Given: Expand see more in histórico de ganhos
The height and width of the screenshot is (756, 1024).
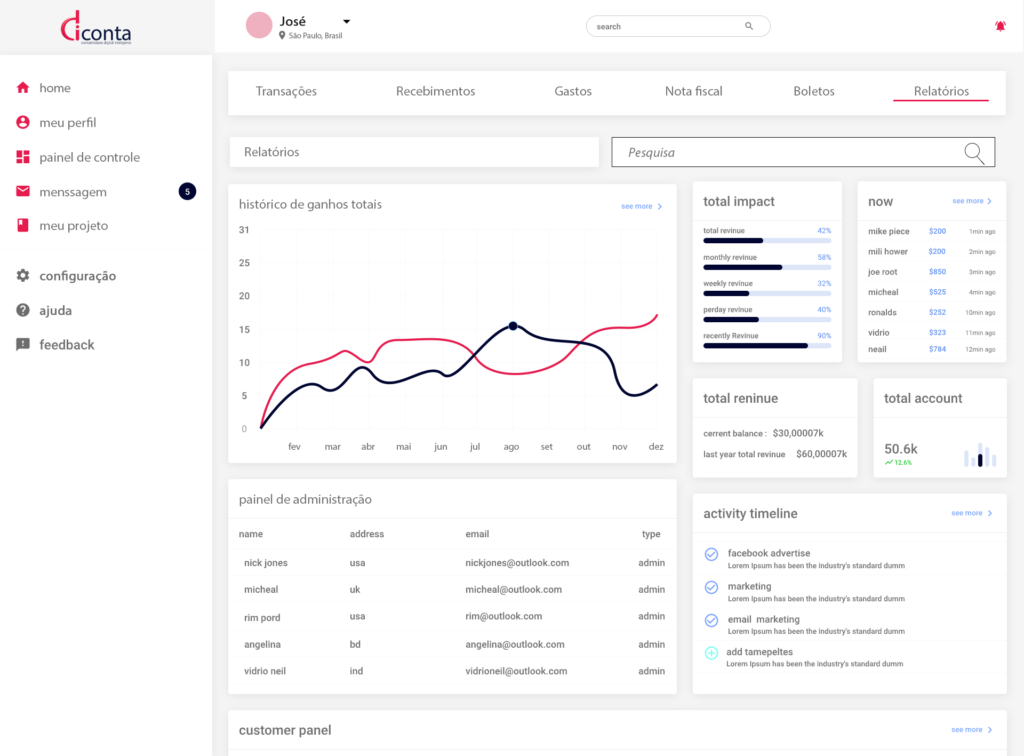Looking at the screenshot, I should [641, 206].
